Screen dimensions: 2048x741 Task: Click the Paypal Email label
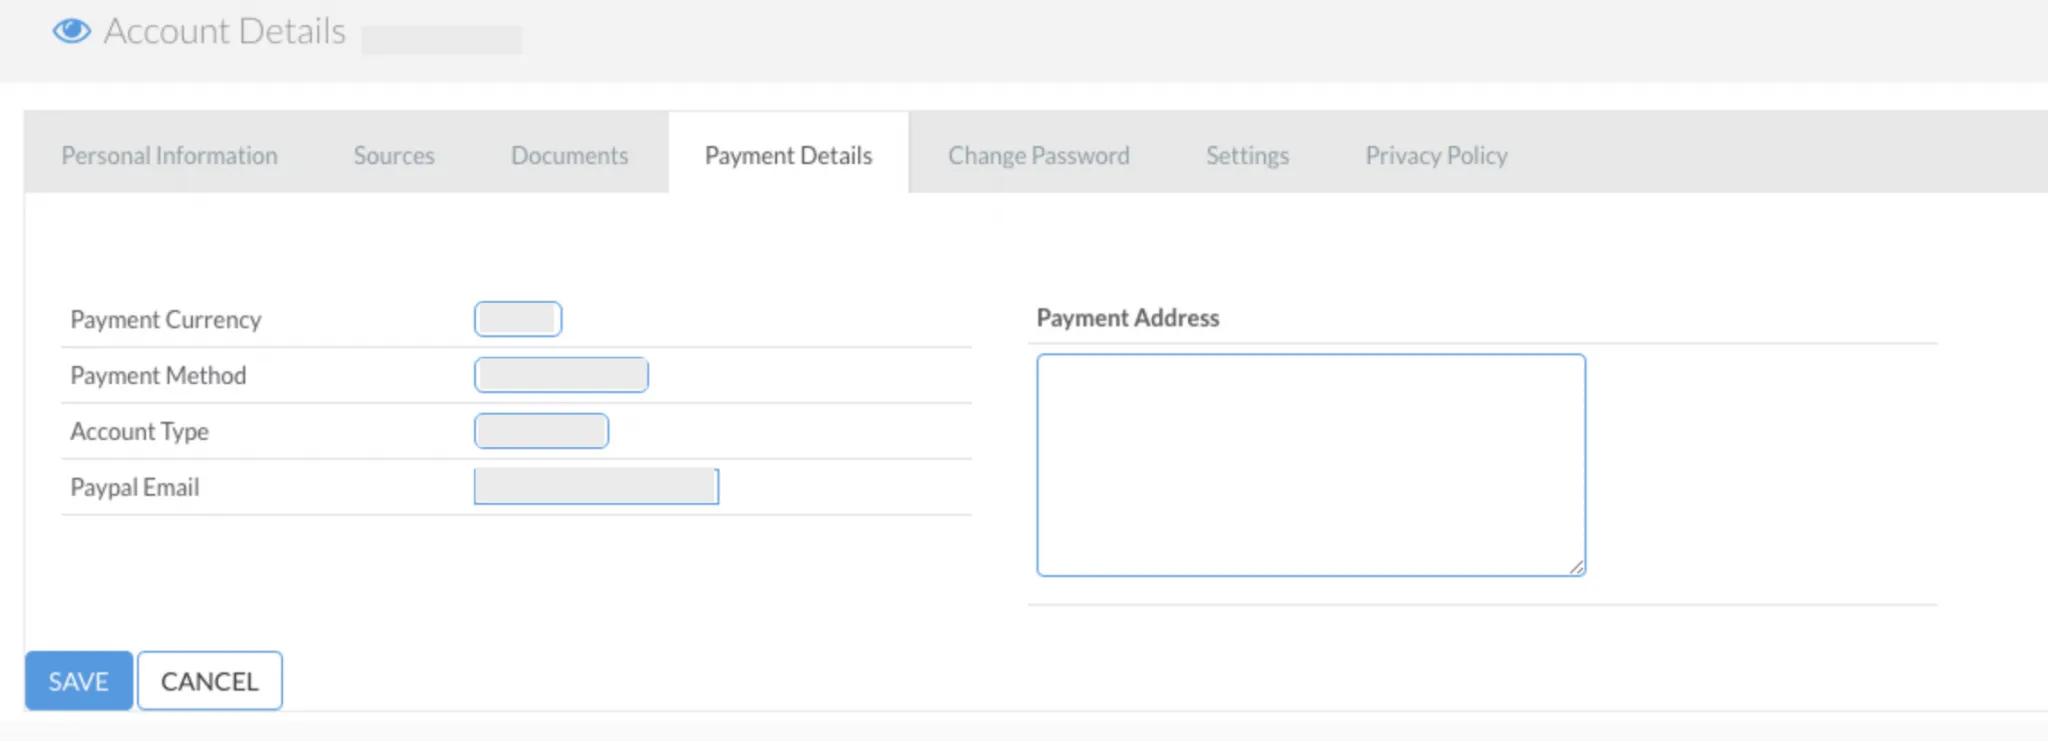pos(135,488)
